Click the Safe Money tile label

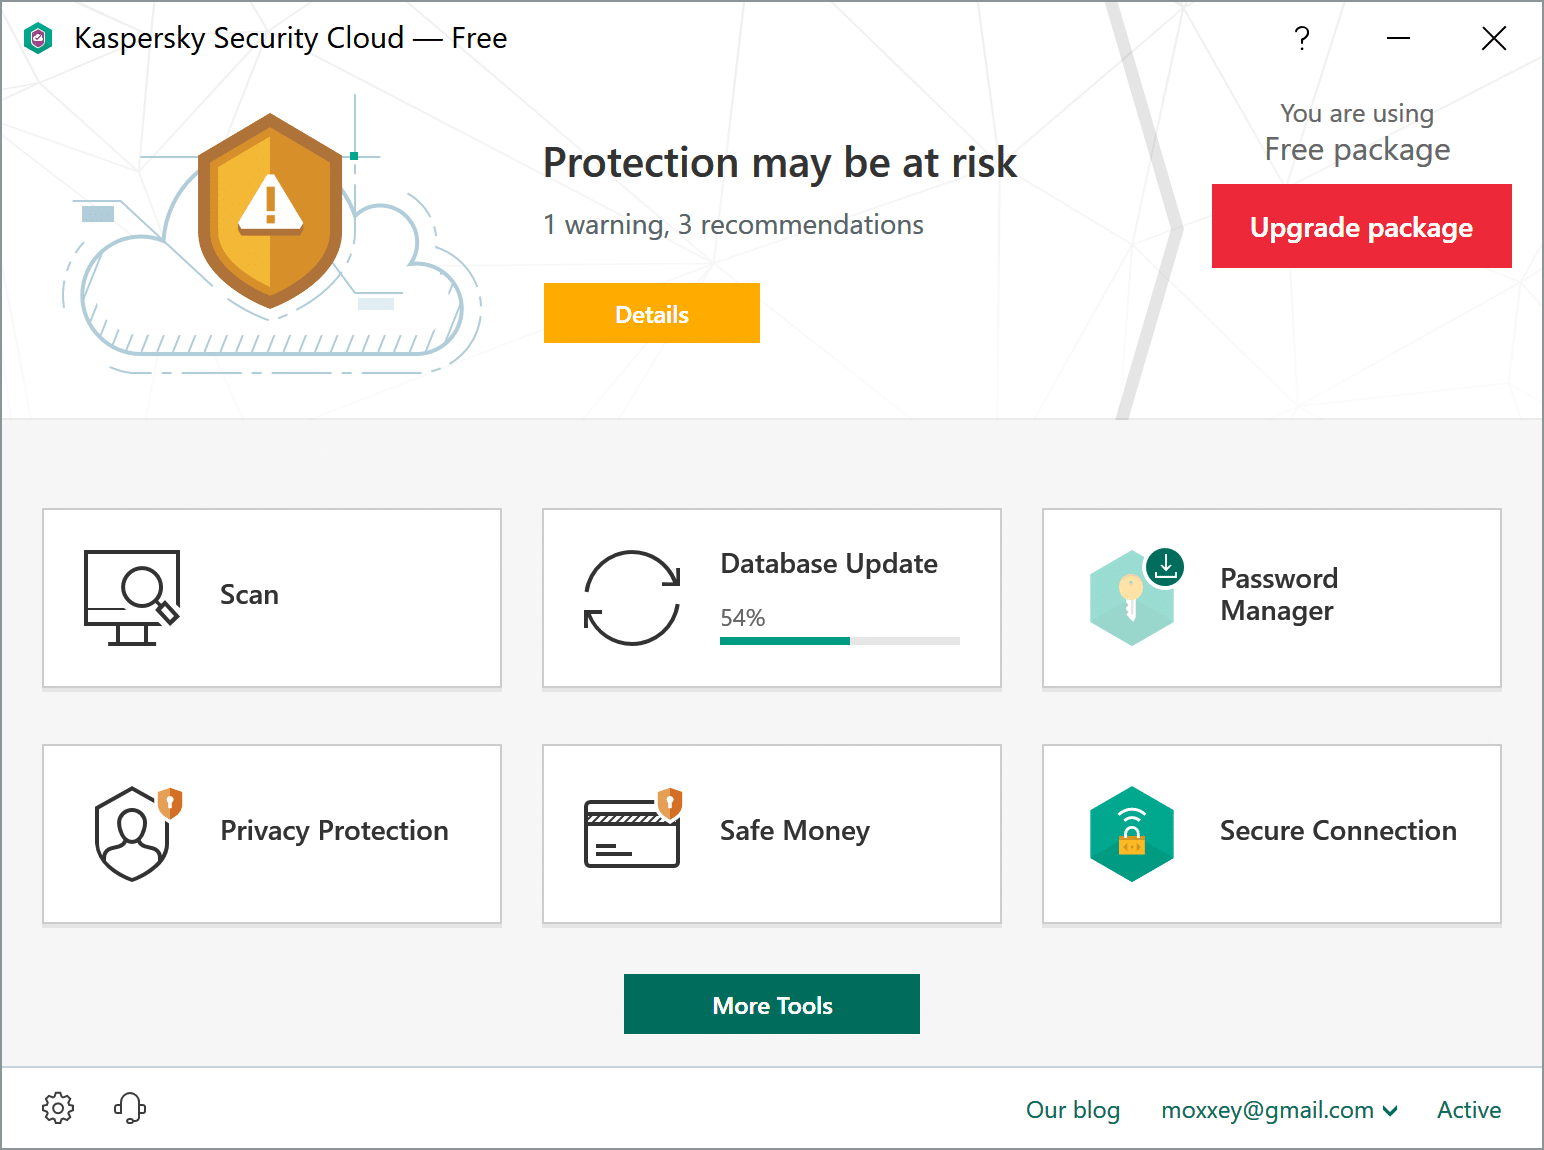(x=795, y=831)
